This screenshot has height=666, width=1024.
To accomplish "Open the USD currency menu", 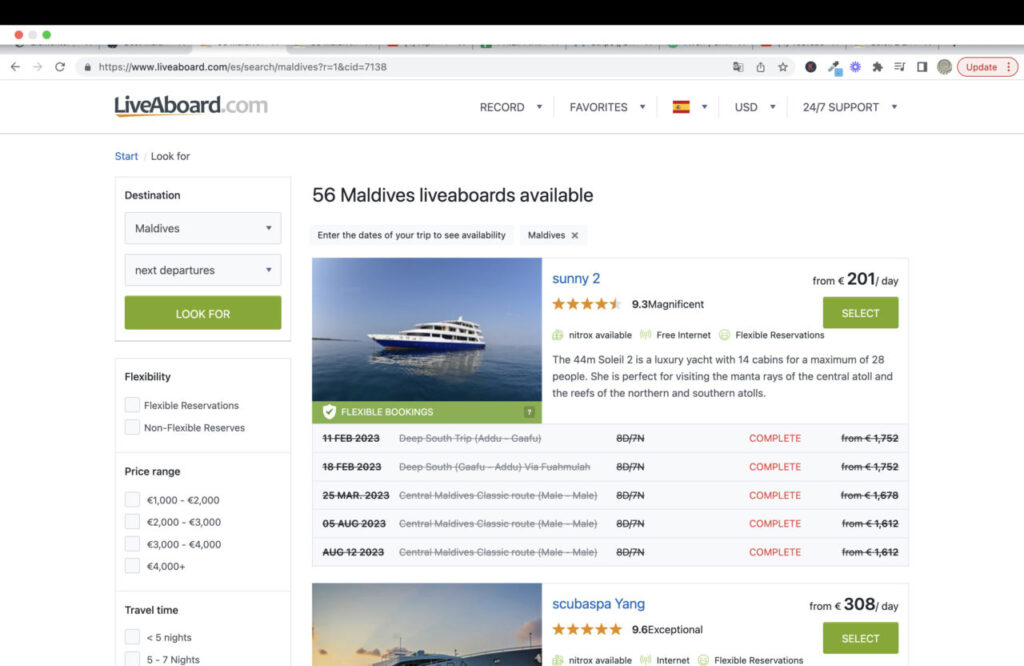I will [x=746, y=107].
